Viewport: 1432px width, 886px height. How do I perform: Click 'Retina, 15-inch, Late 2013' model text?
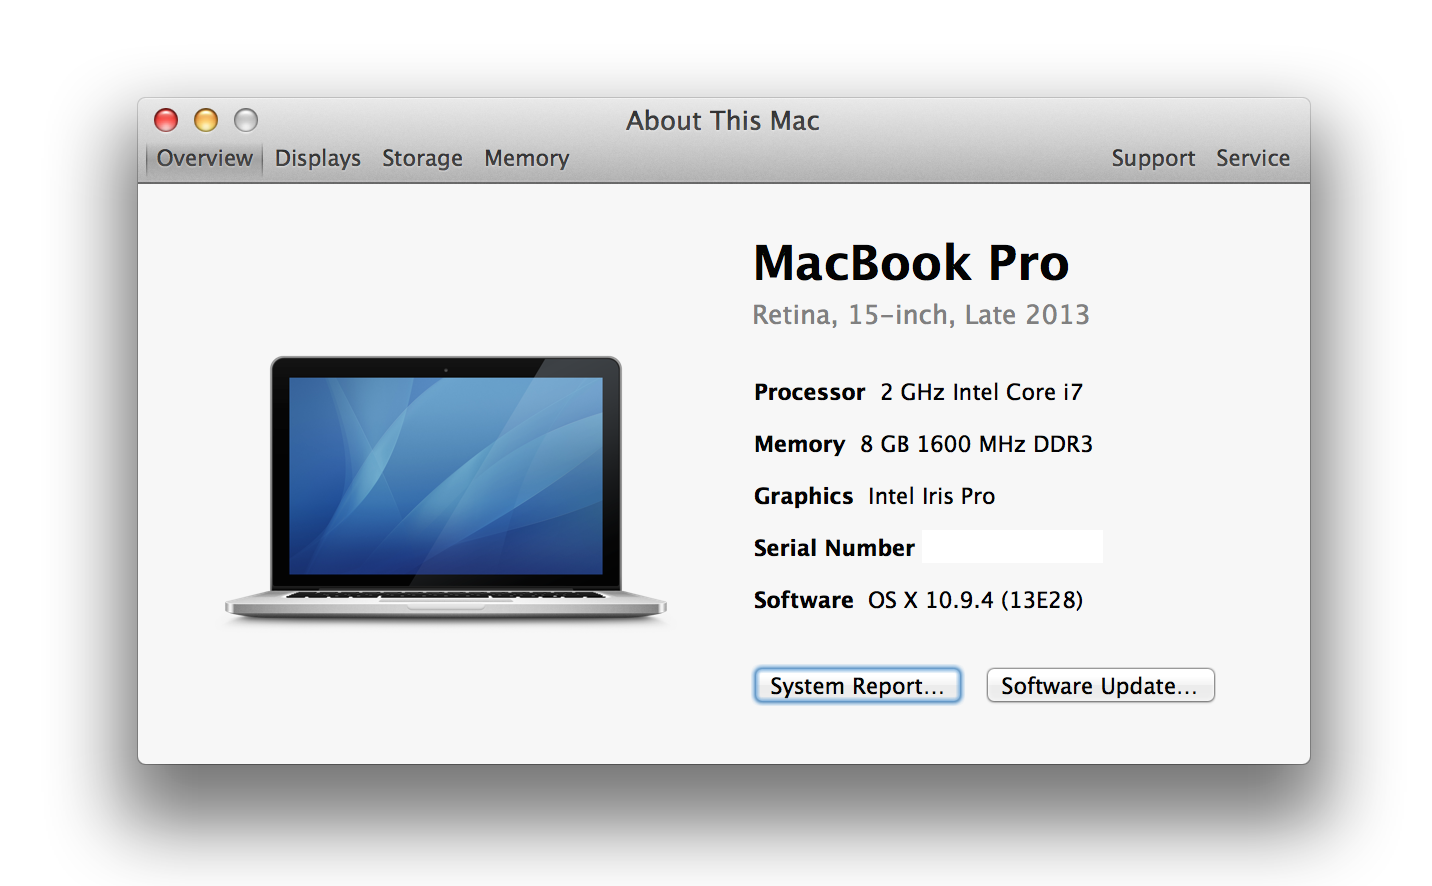(x=921, y=315)
